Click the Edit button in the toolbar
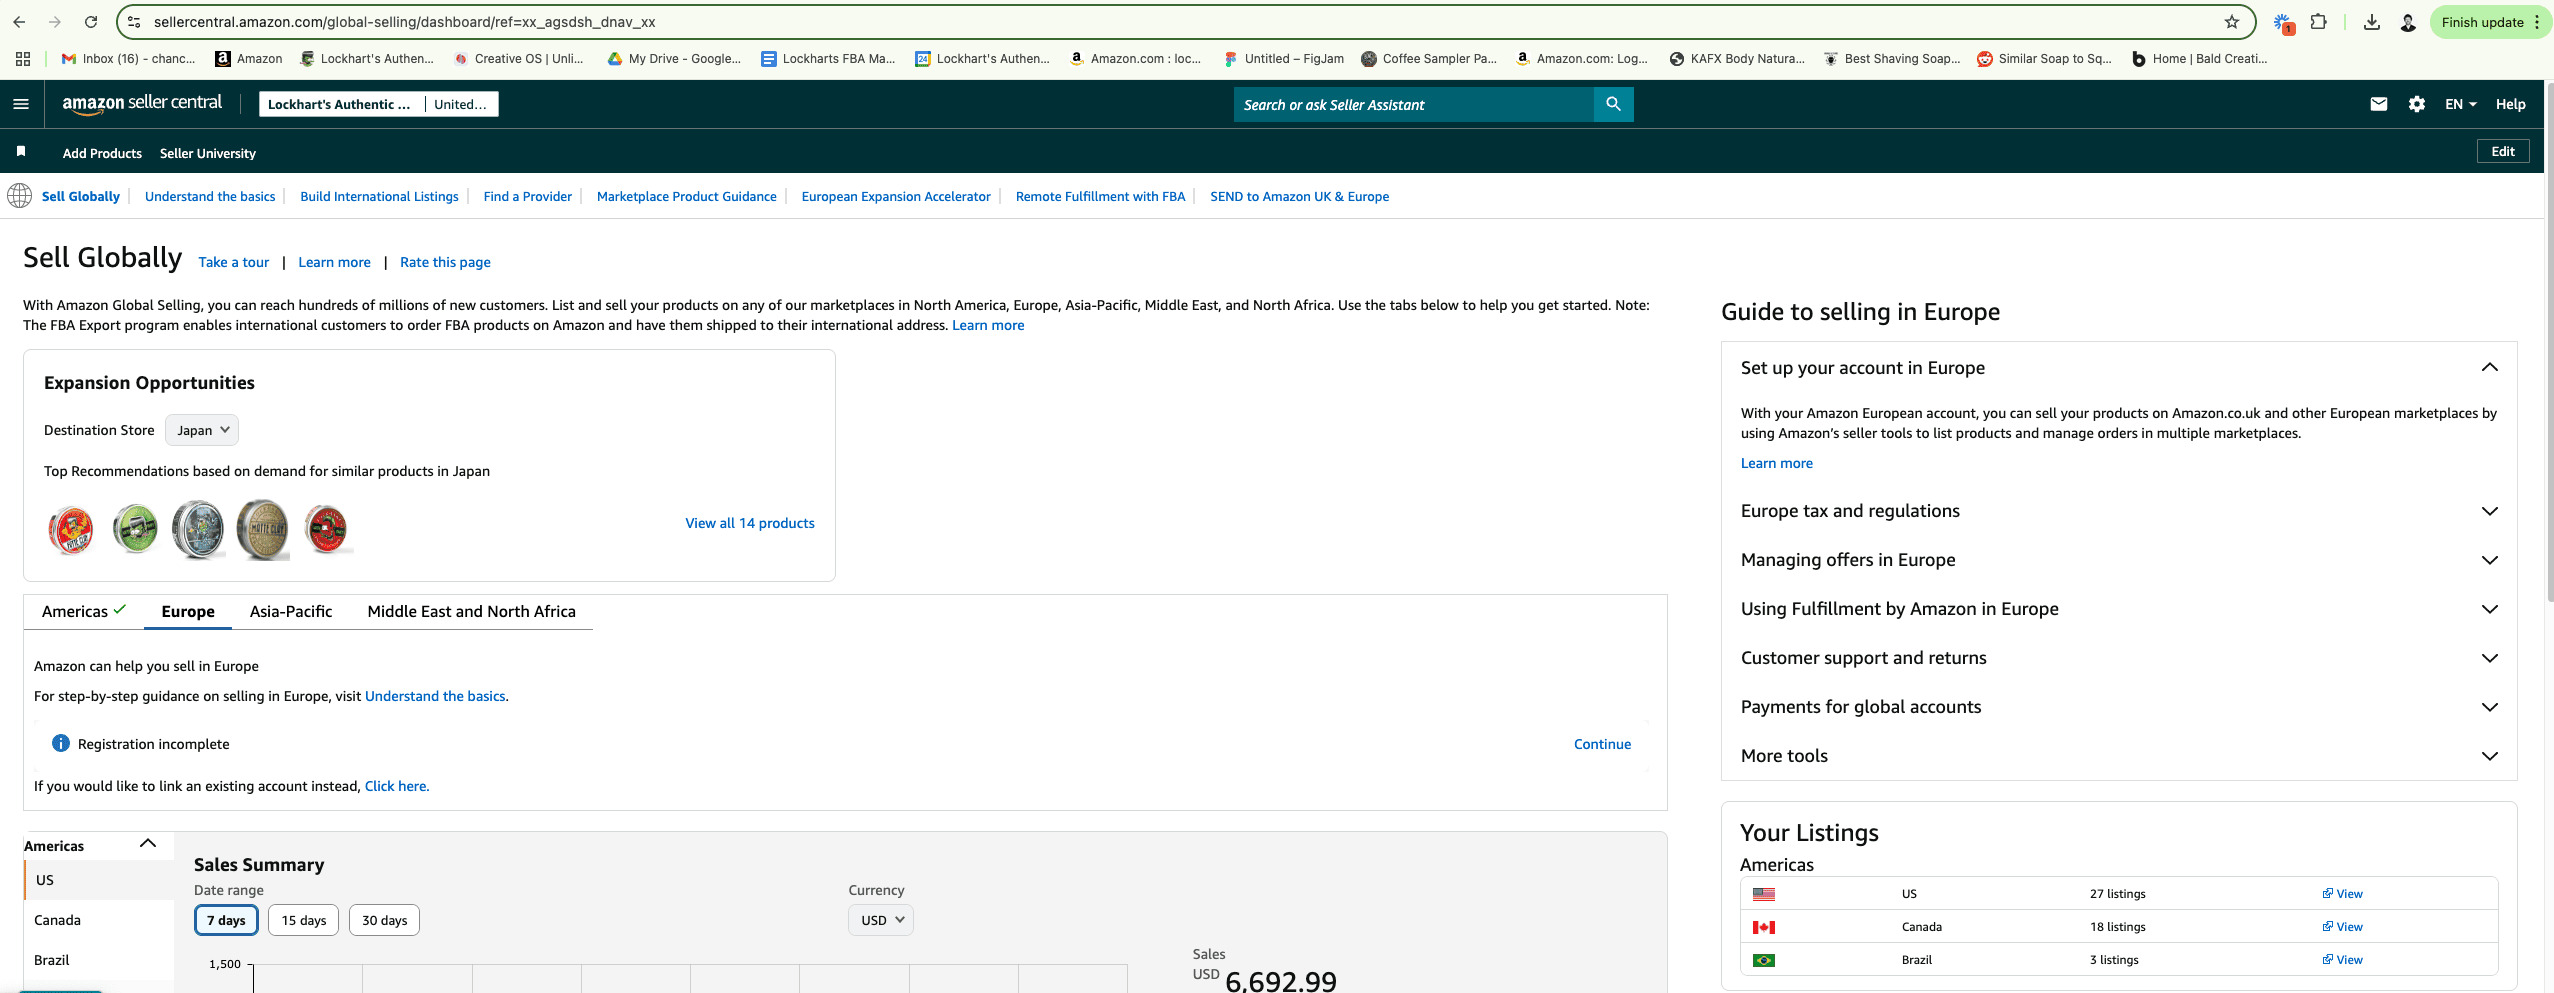2554x993 pixels. pyautogui.click(x=2503, y=151)
